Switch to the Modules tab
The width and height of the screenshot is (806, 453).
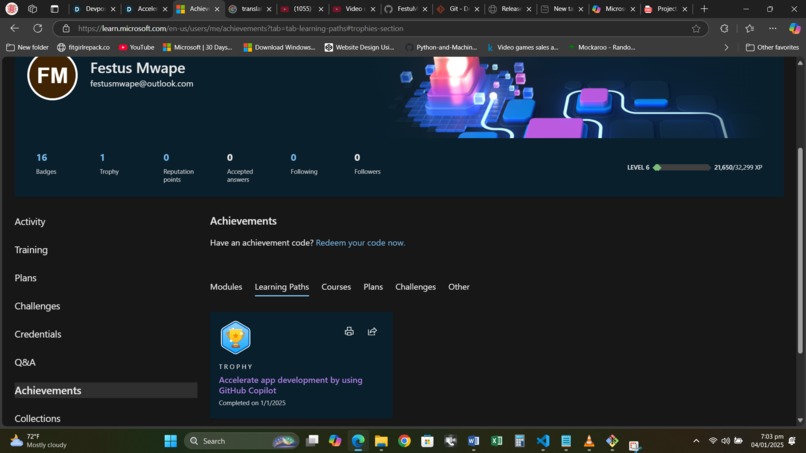226,287
